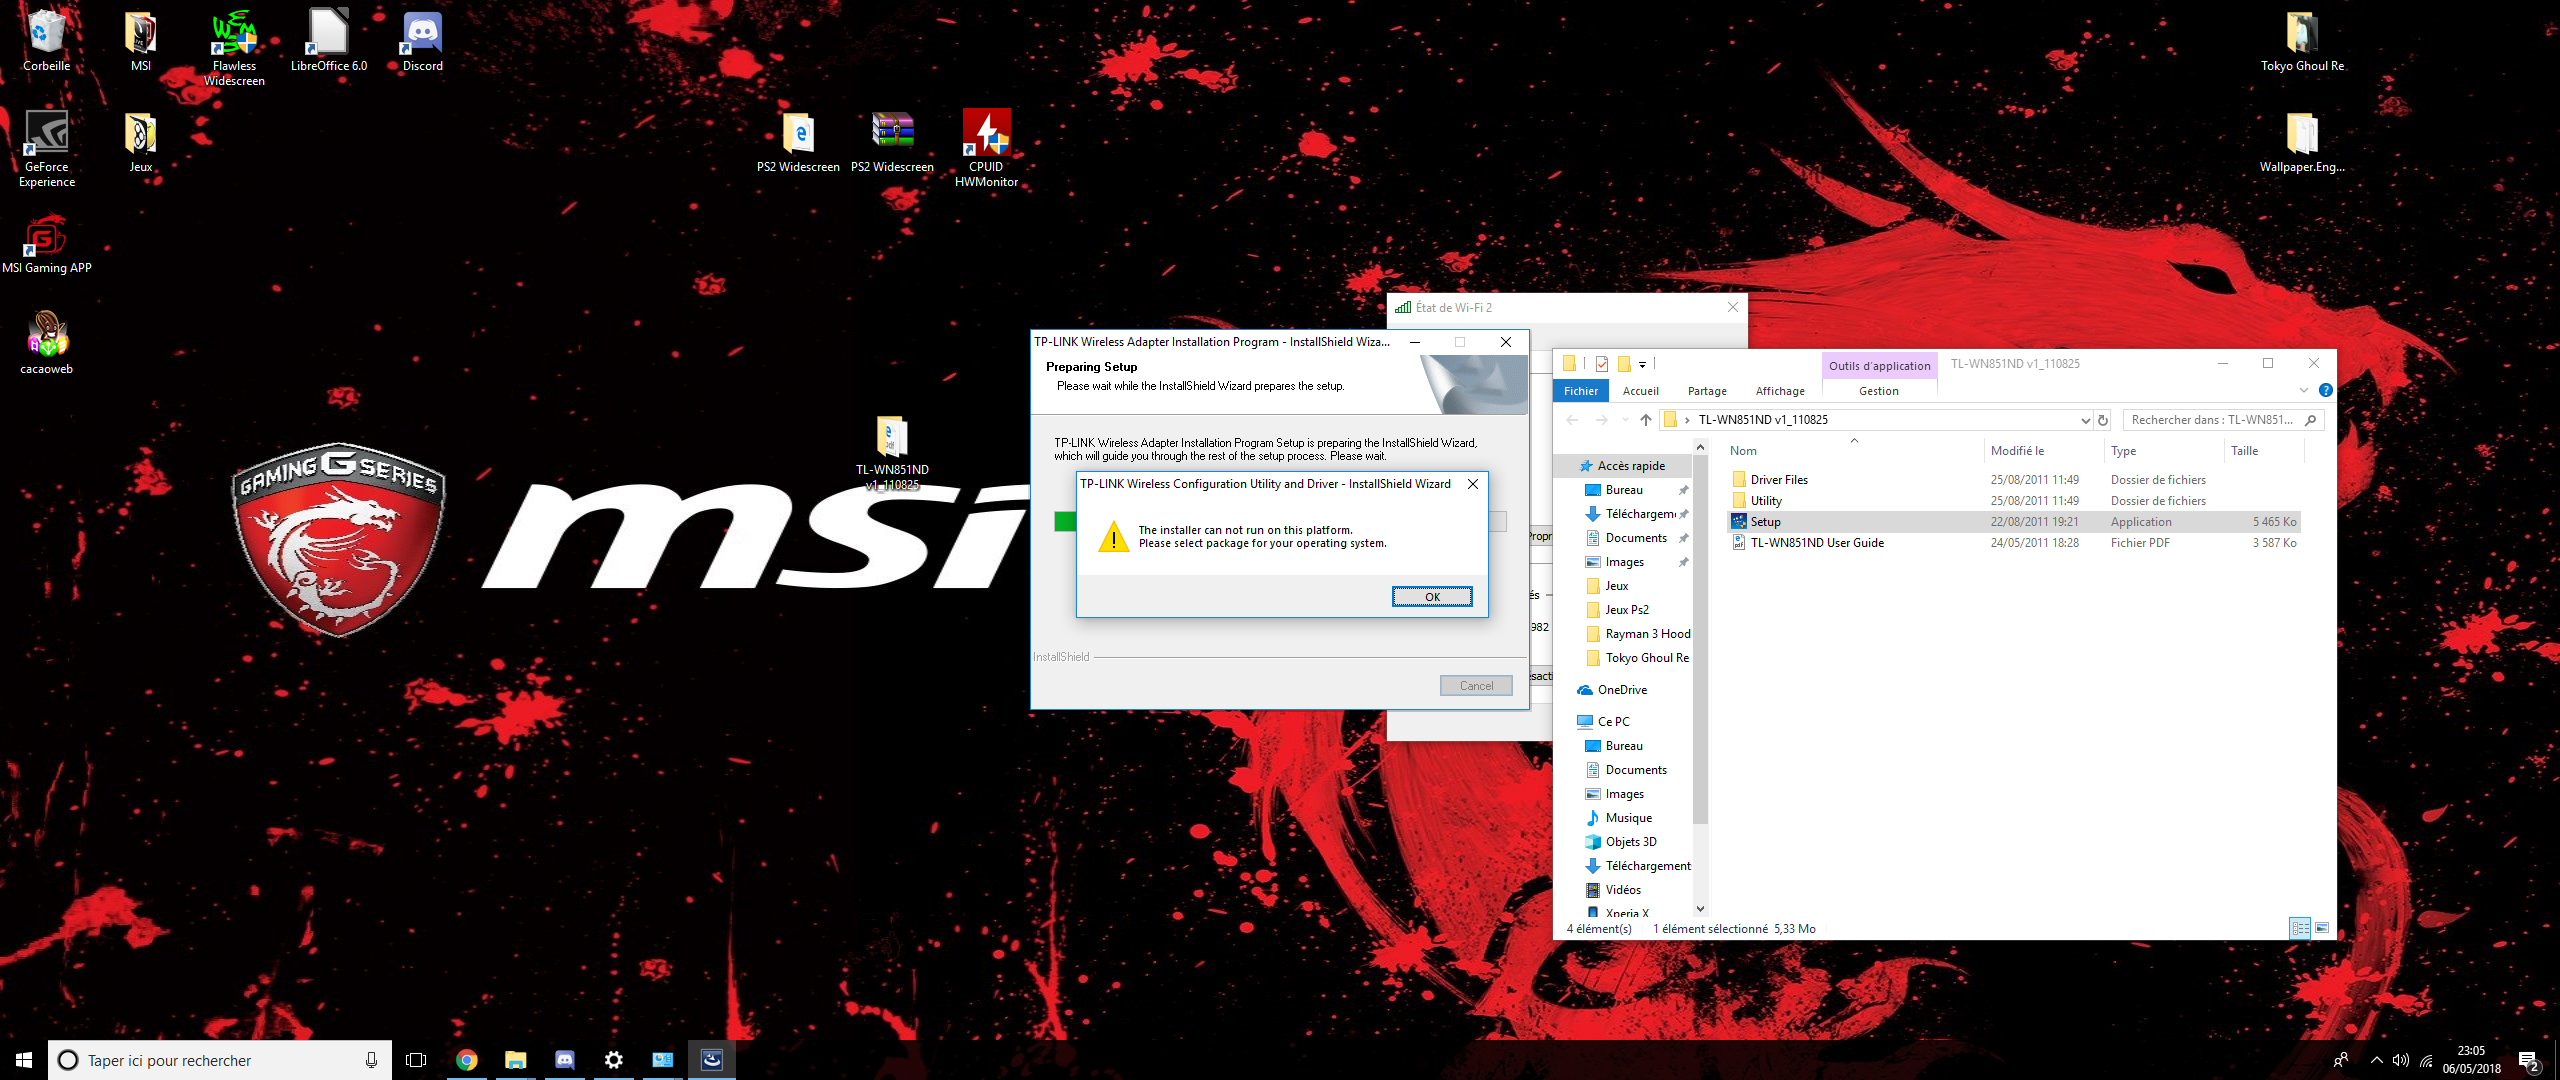Click the Wi-Fi icon in system tray
Screen dimensions: 2560x1080
[2426, 1062]
